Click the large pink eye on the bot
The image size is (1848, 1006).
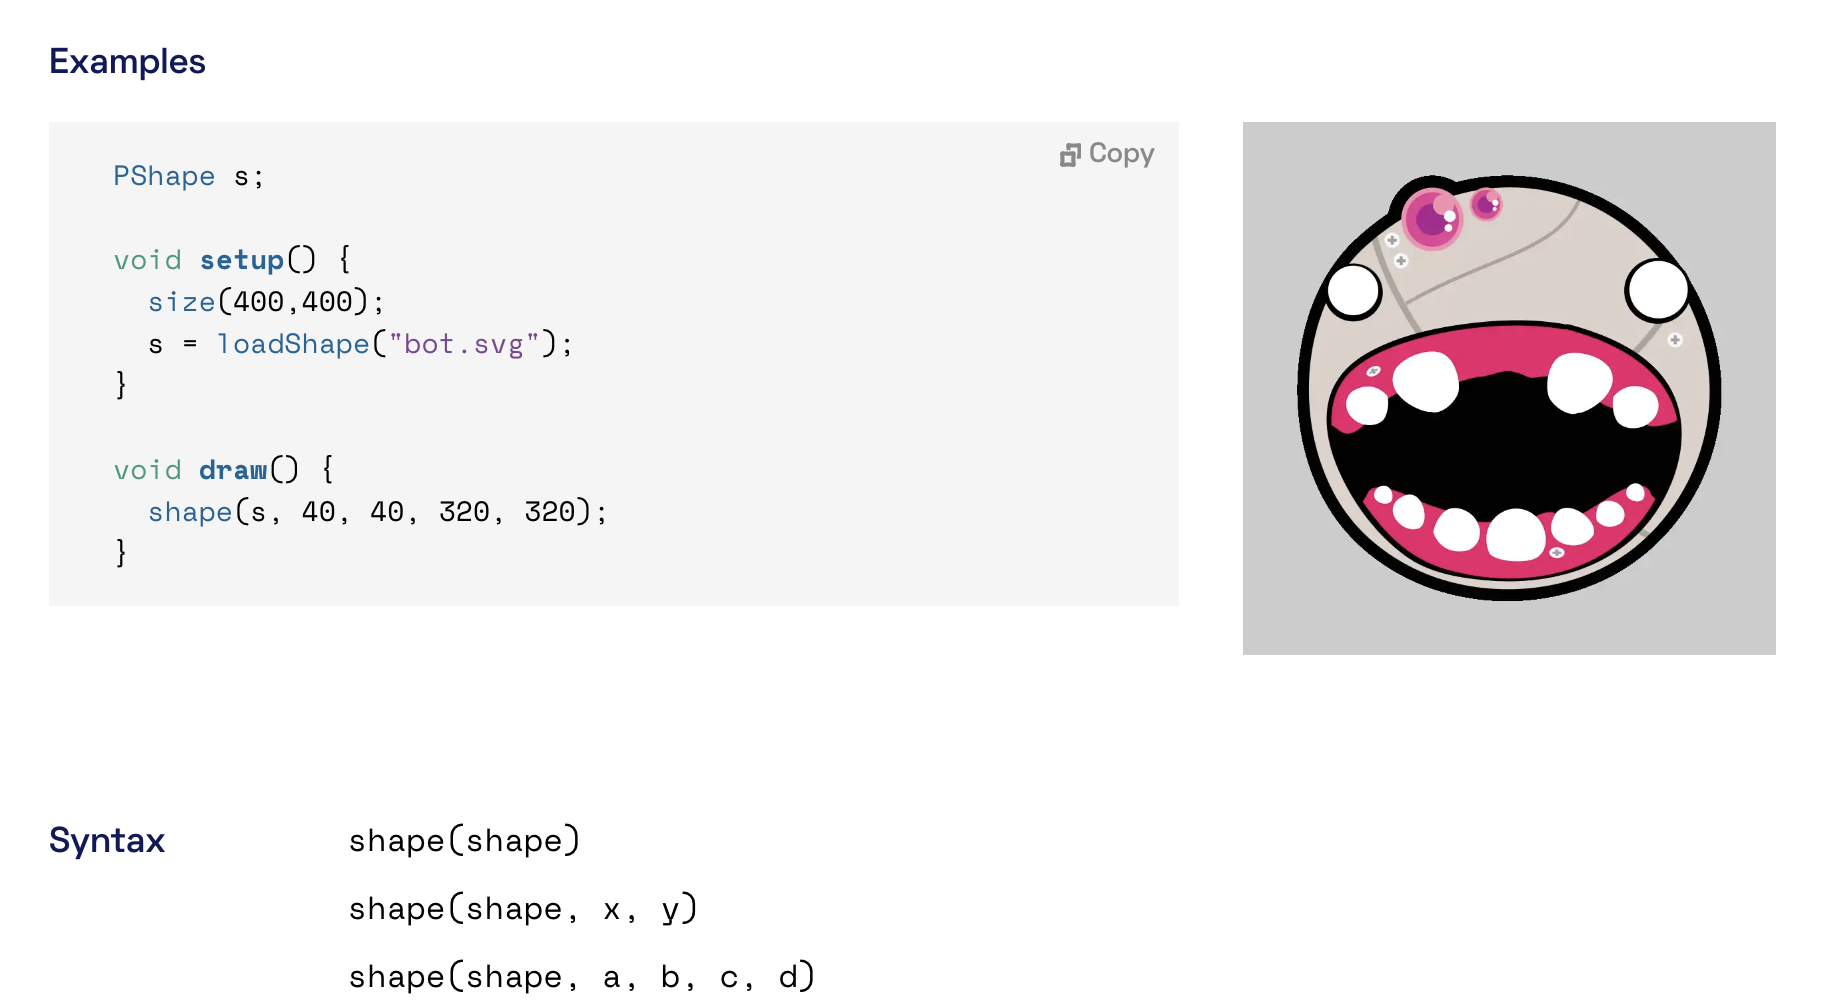tap(1432, 219)
